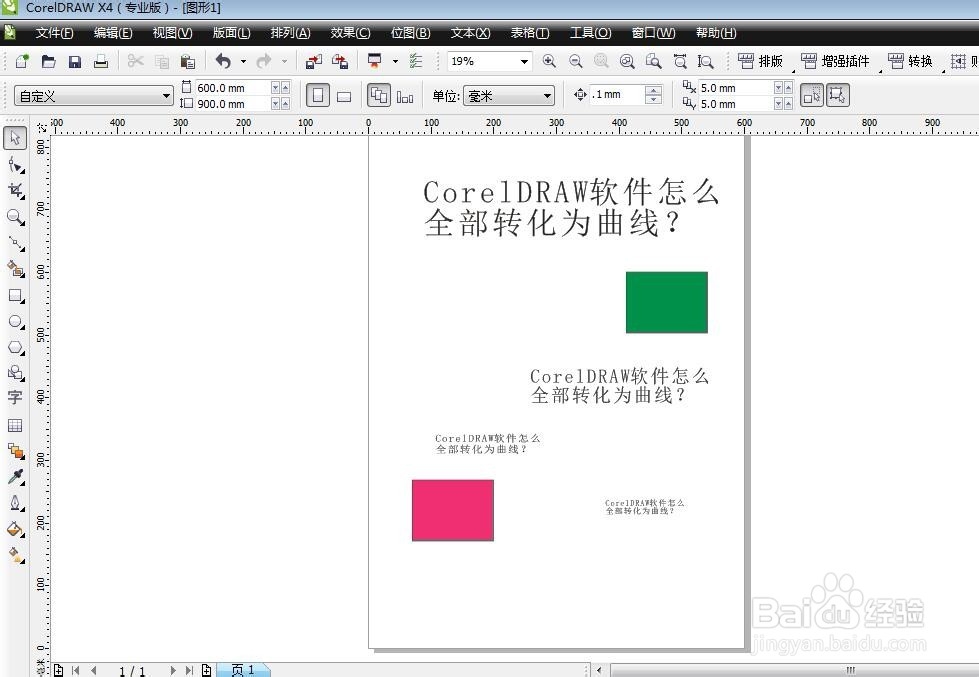Expand the Undo history dropdown arrow
Viewport: 979px width, 677px height.
point(243,61)
